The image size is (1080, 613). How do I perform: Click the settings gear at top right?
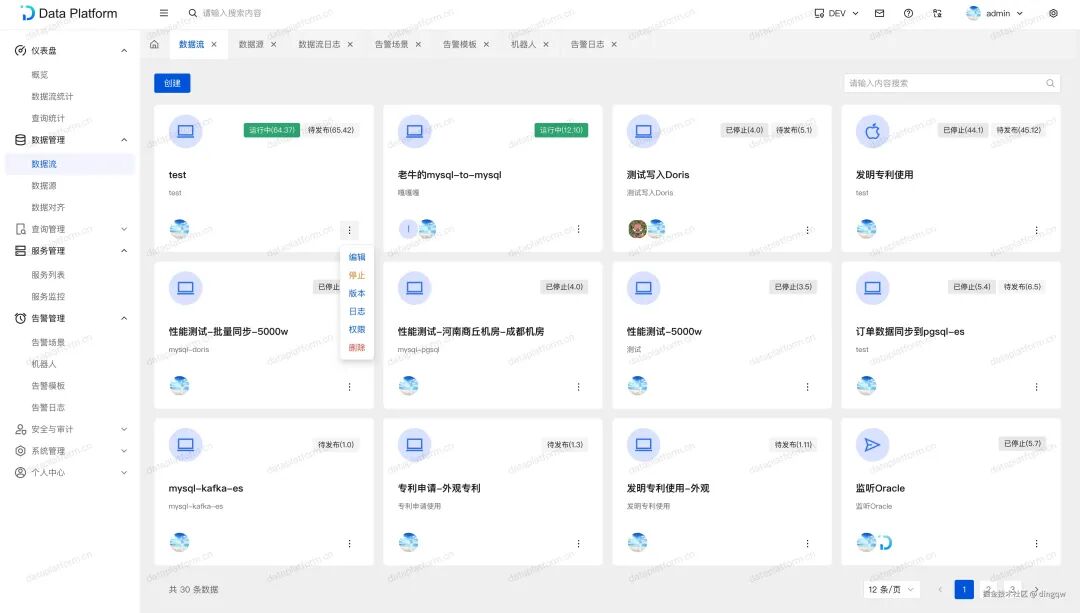tap(1053, 13)
